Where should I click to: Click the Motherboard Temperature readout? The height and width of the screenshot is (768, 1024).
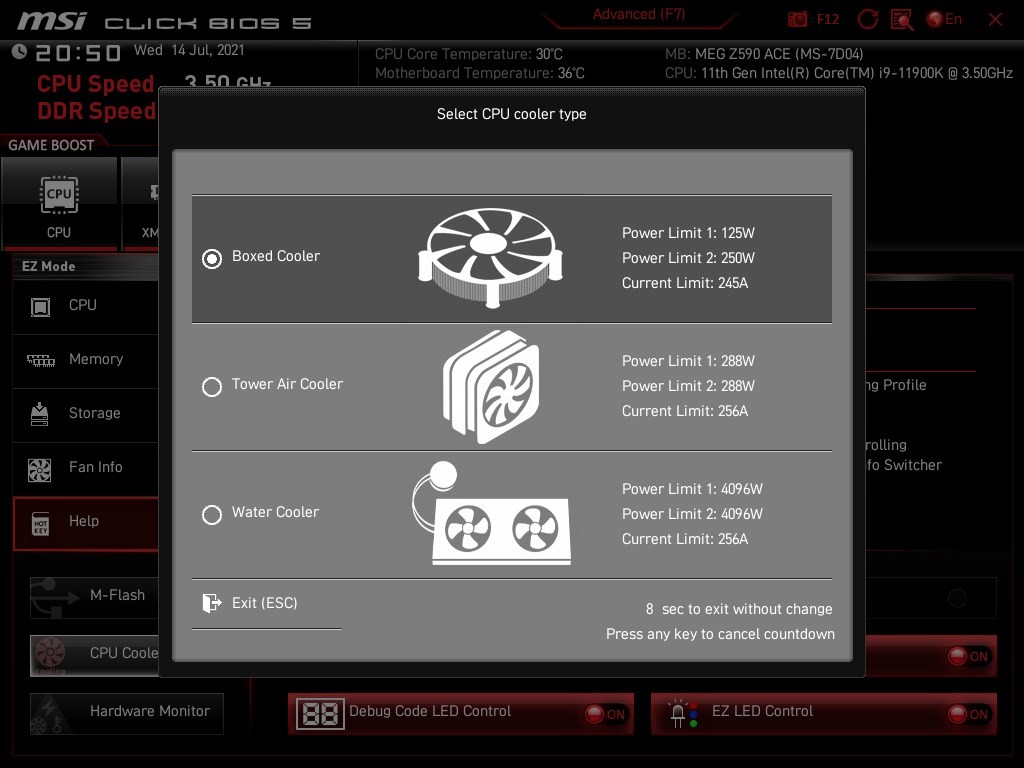coord(480,73)
